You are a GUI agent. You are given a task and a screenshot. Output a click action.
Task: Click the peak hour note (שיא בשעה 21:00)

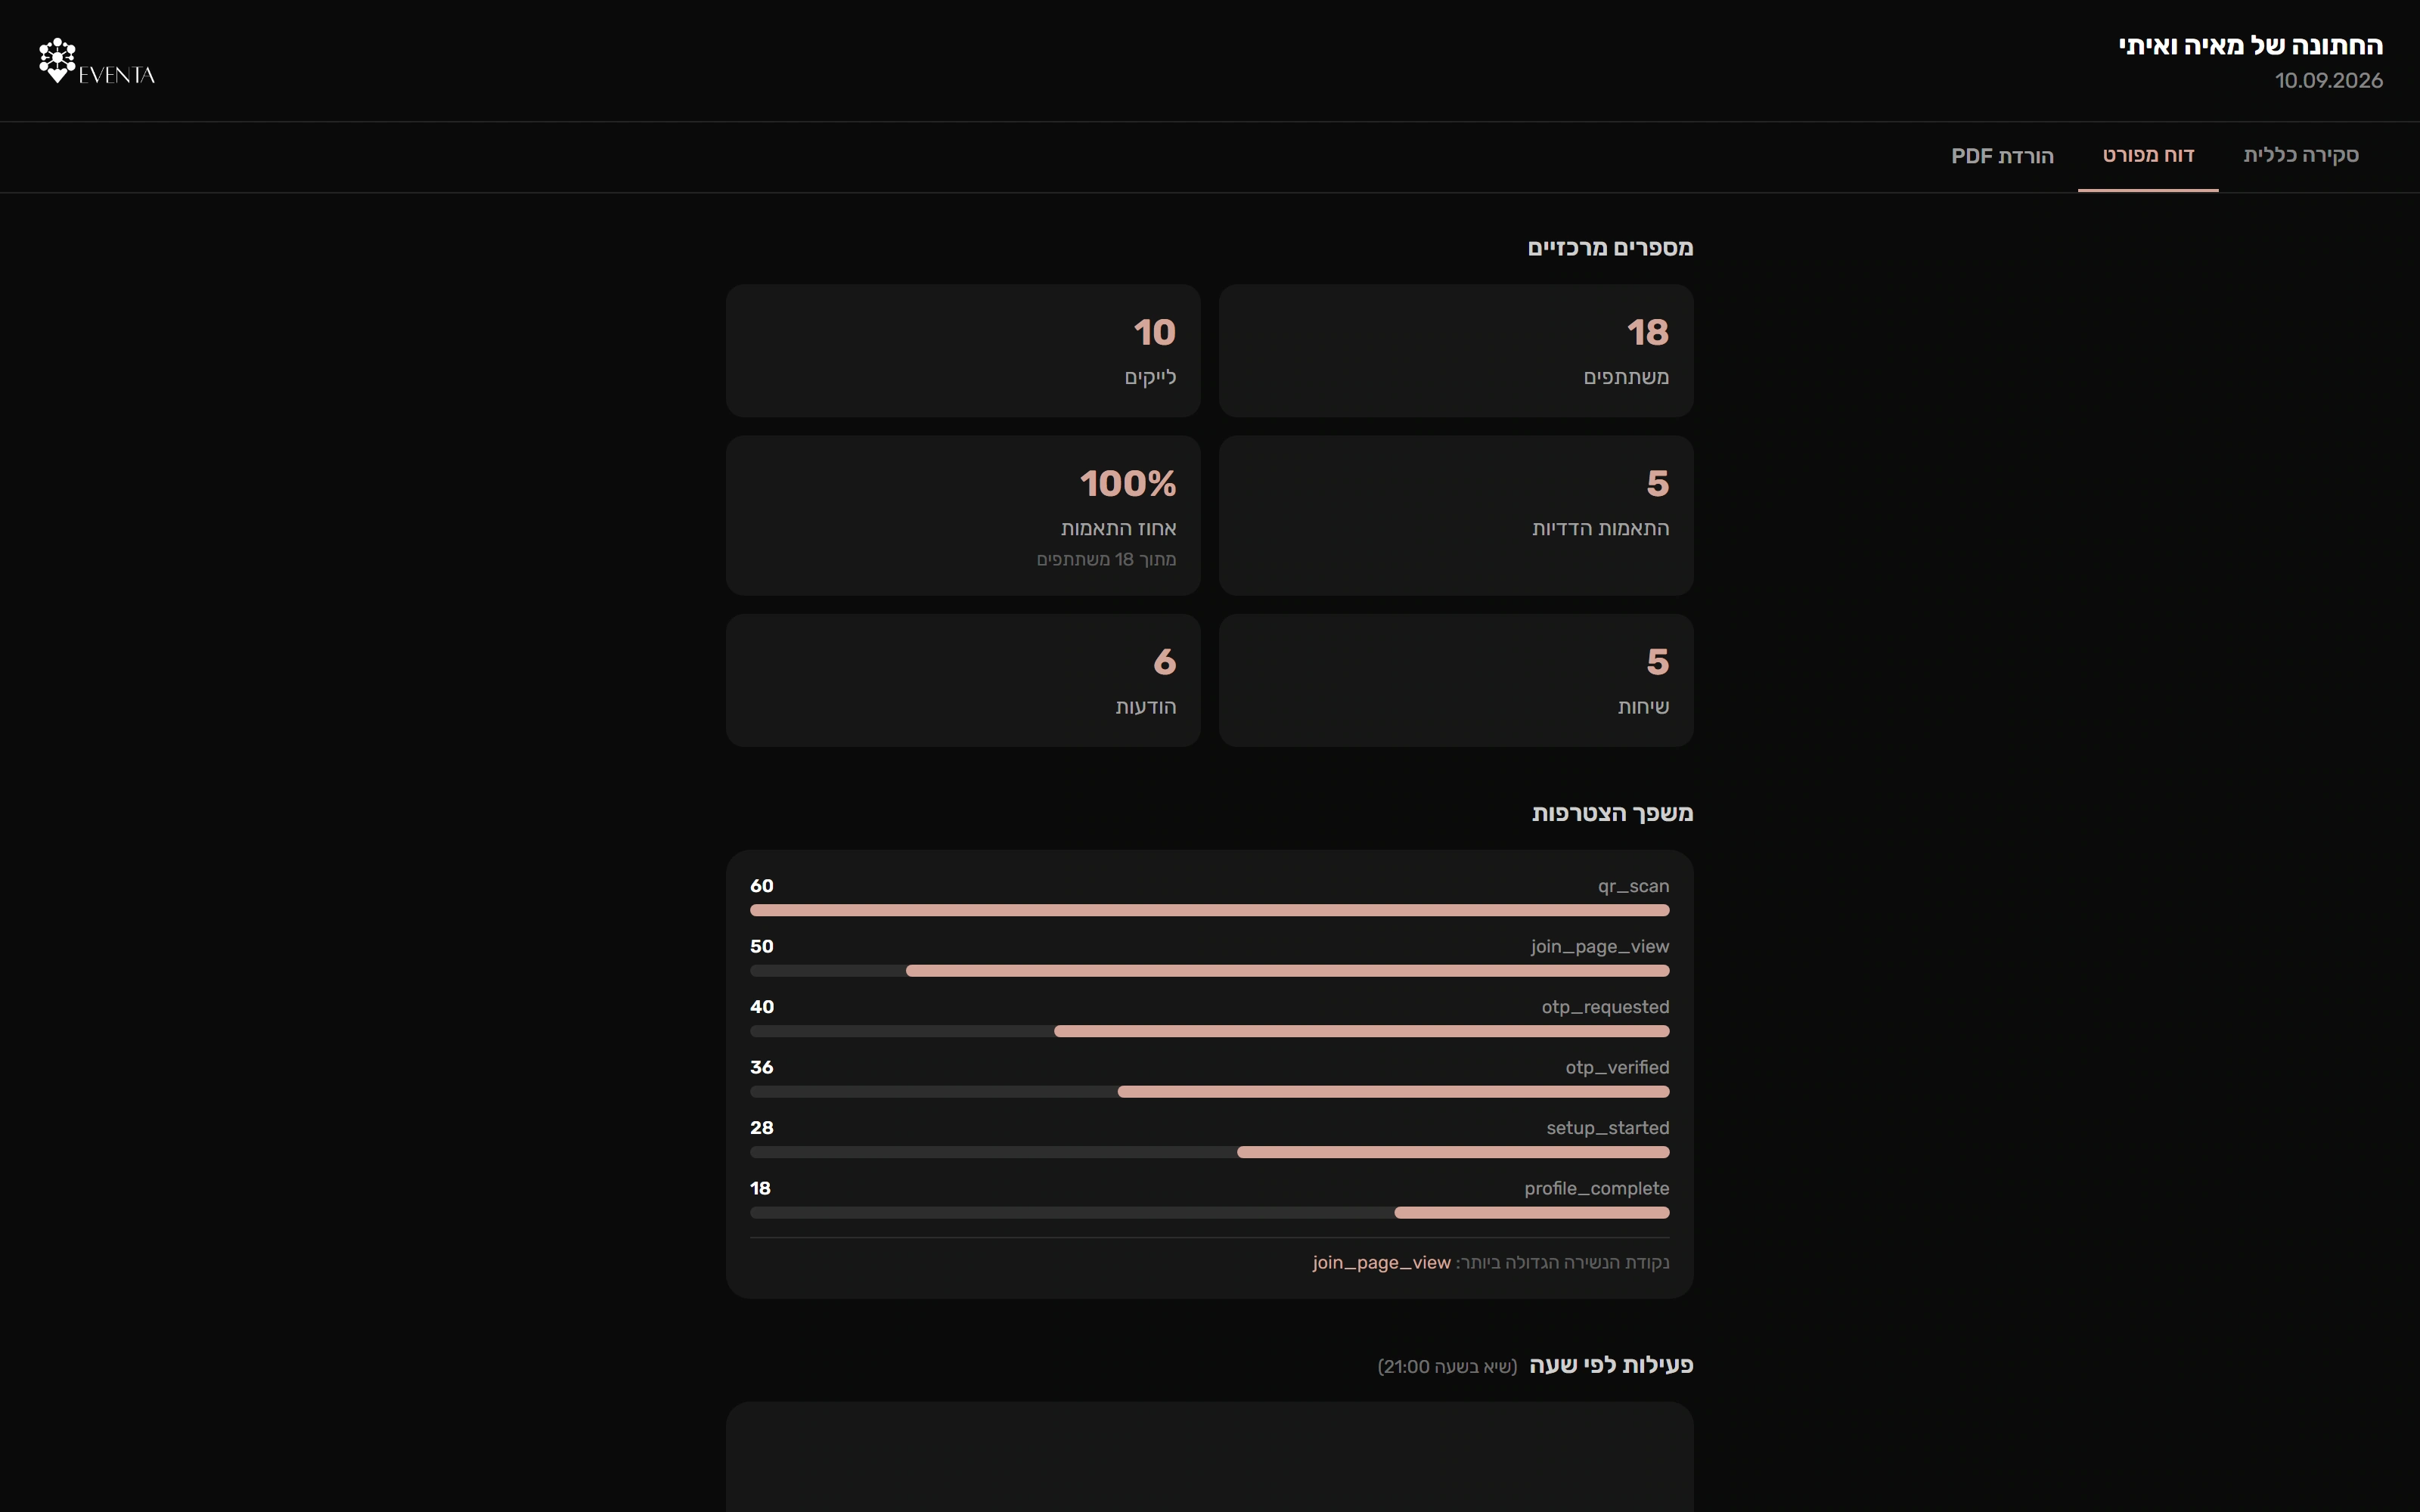tap(1447, 1367)
